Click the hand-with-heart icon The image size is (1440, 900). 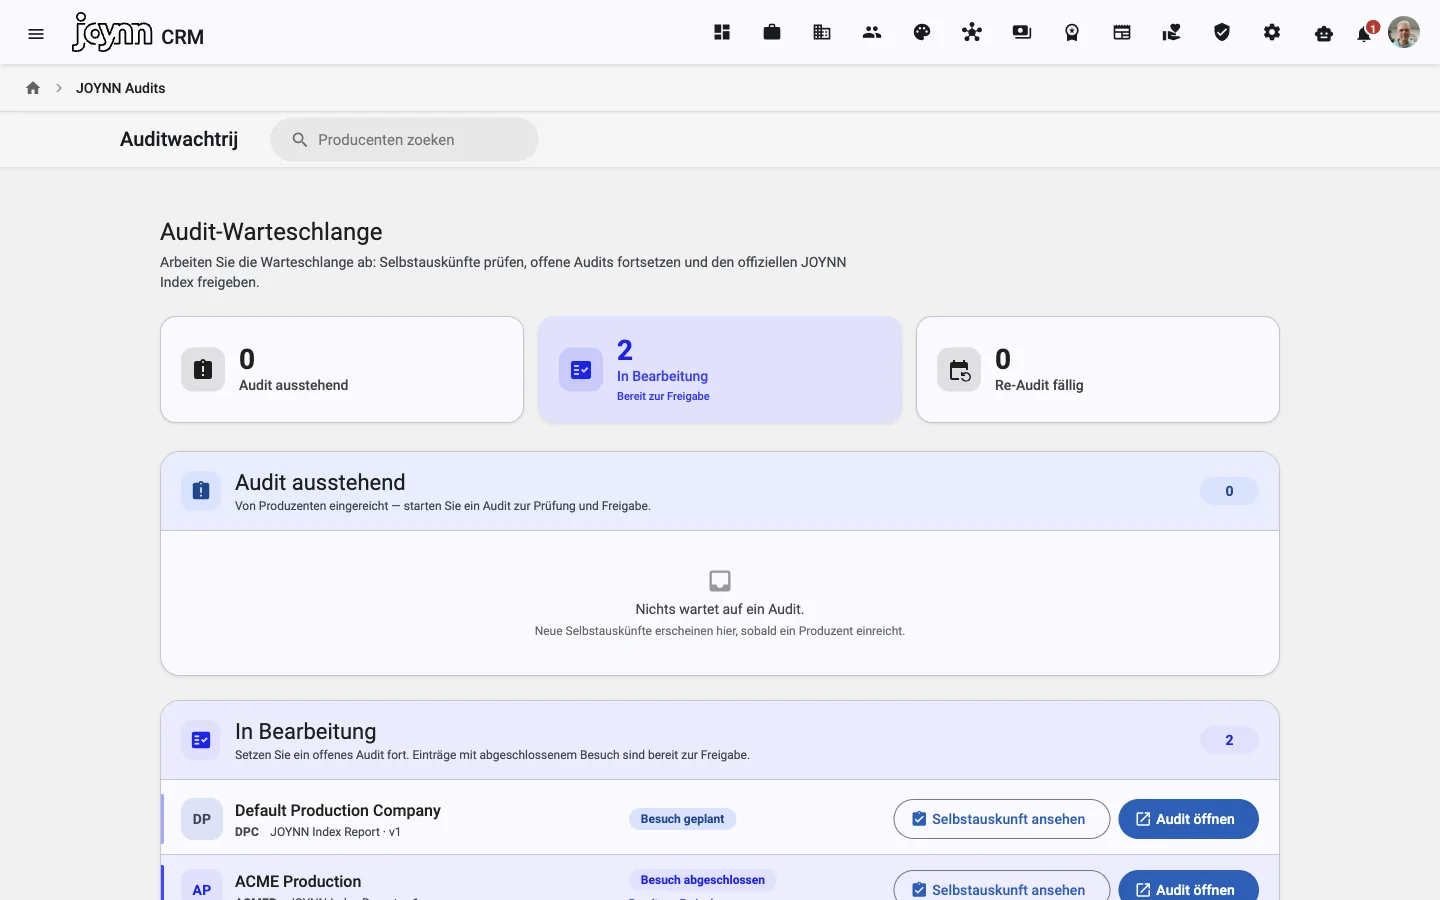(x=1172, y=33)
